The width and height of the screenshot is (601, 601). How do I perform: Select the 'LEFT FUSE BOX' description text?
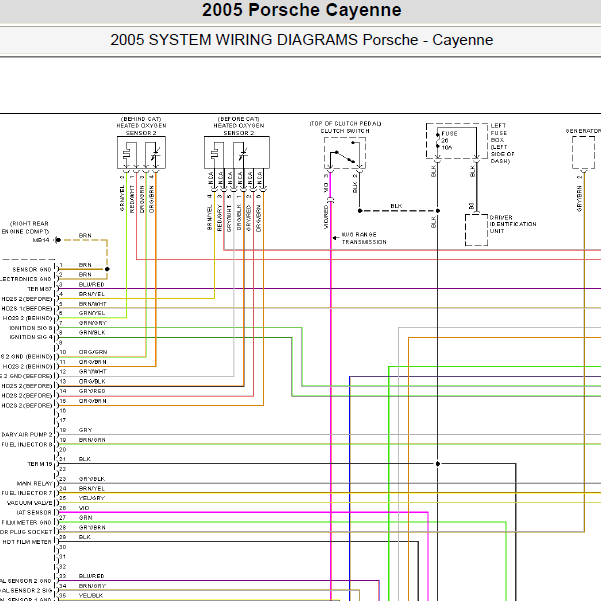click(x=502, y=143)
